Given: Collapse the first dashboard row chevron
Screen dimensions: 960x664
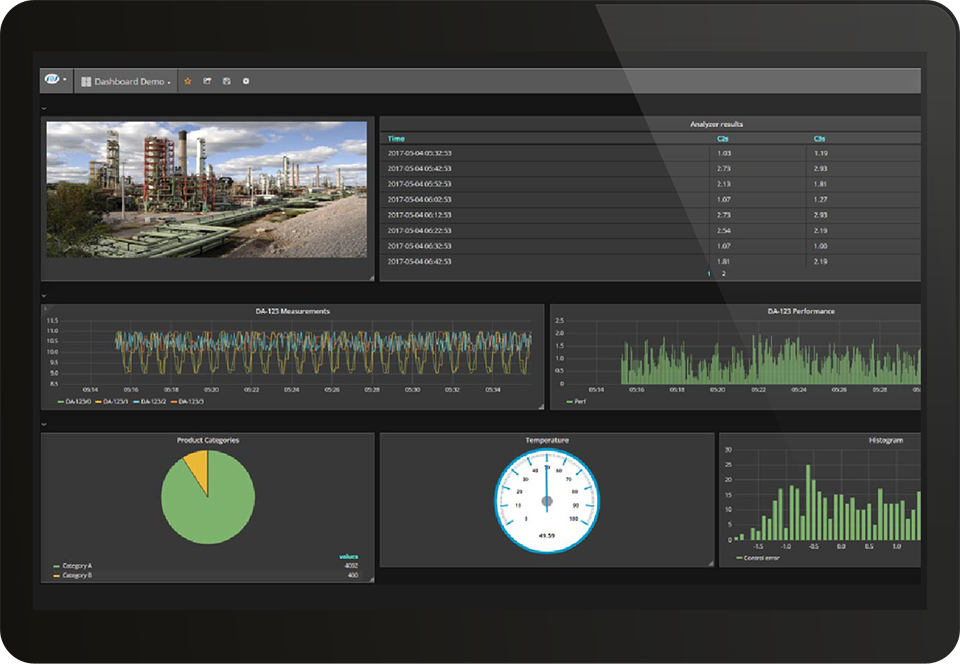Looking at the screenshot, I should point(43,107).
